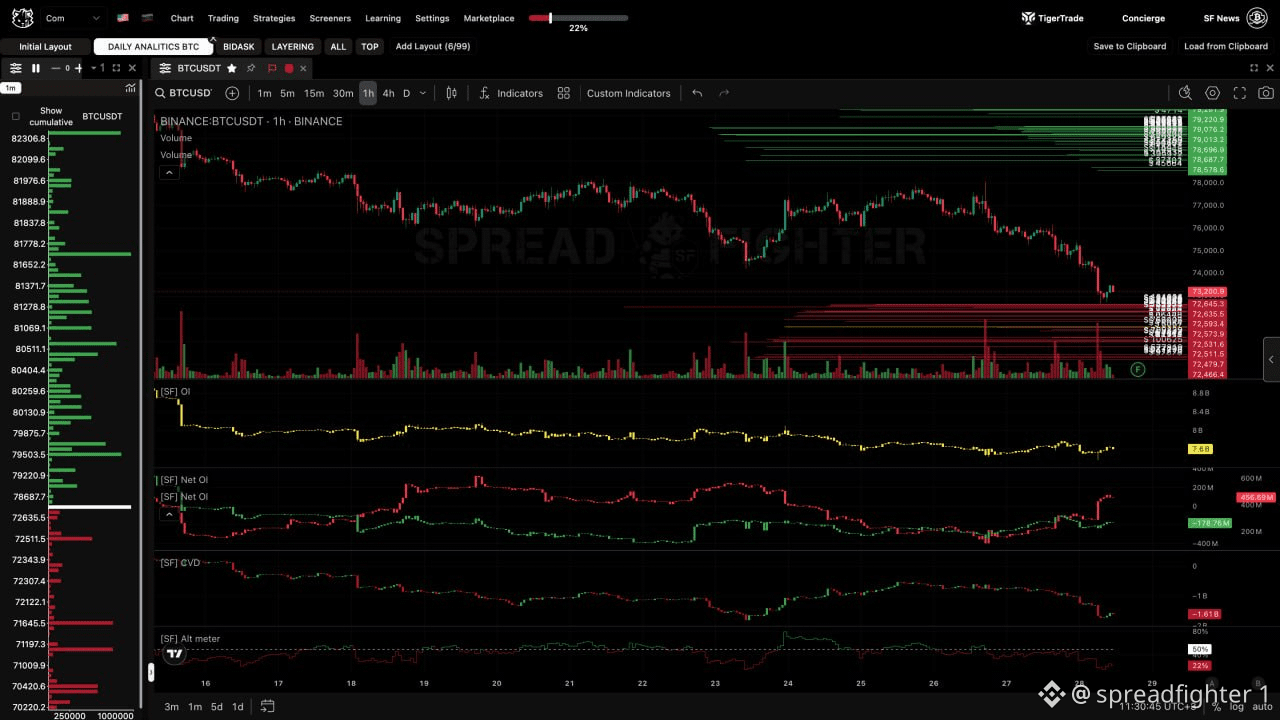This screenshot has height=720, width=1280.
Task: Open the calendar go-to-date icon
Action: (x=267, y=706)
